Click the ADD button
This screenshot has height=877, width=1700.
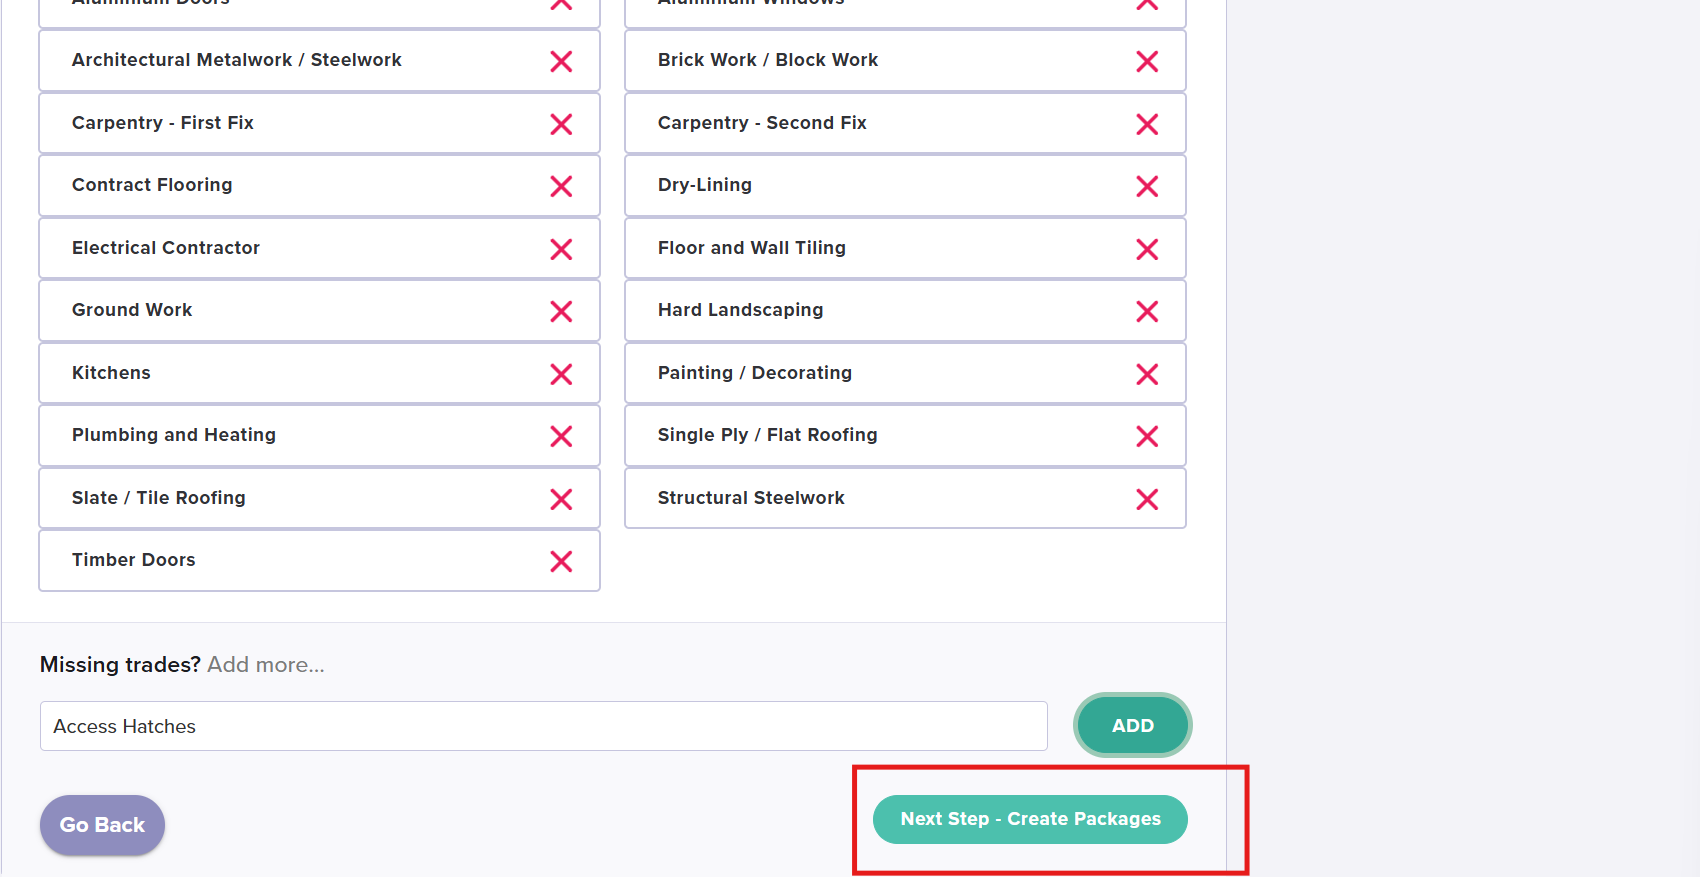(x=1132, y=726)
